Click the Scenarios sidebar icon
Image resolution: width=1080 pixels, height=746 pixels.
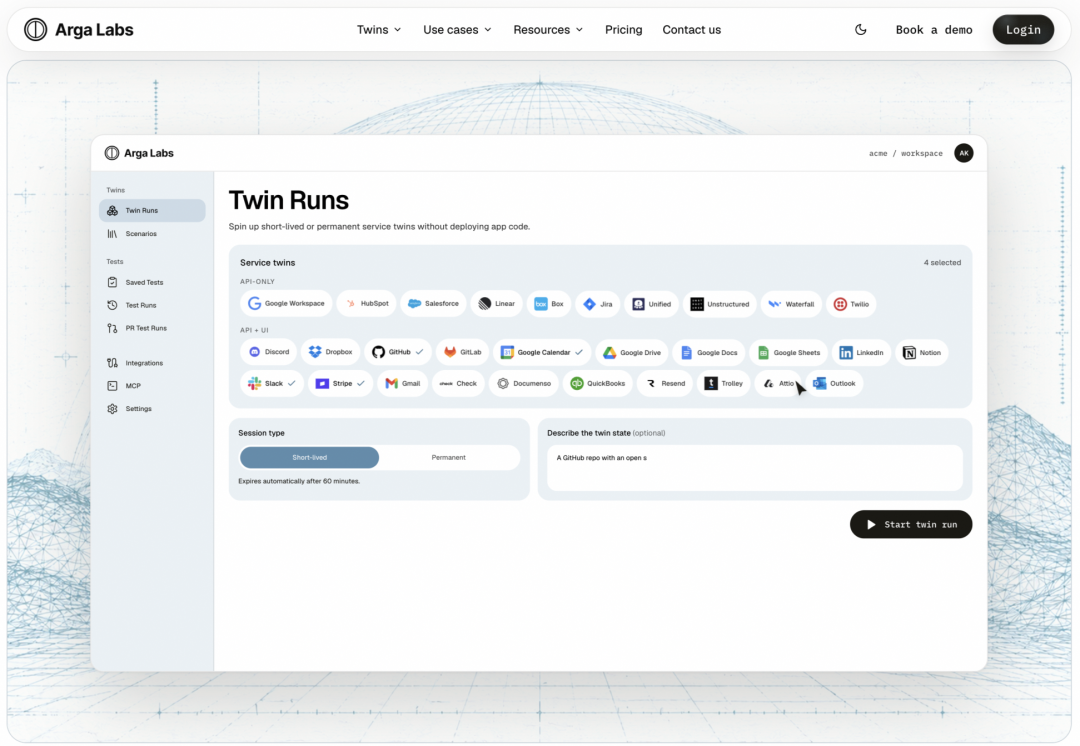[x=112, y=234]
